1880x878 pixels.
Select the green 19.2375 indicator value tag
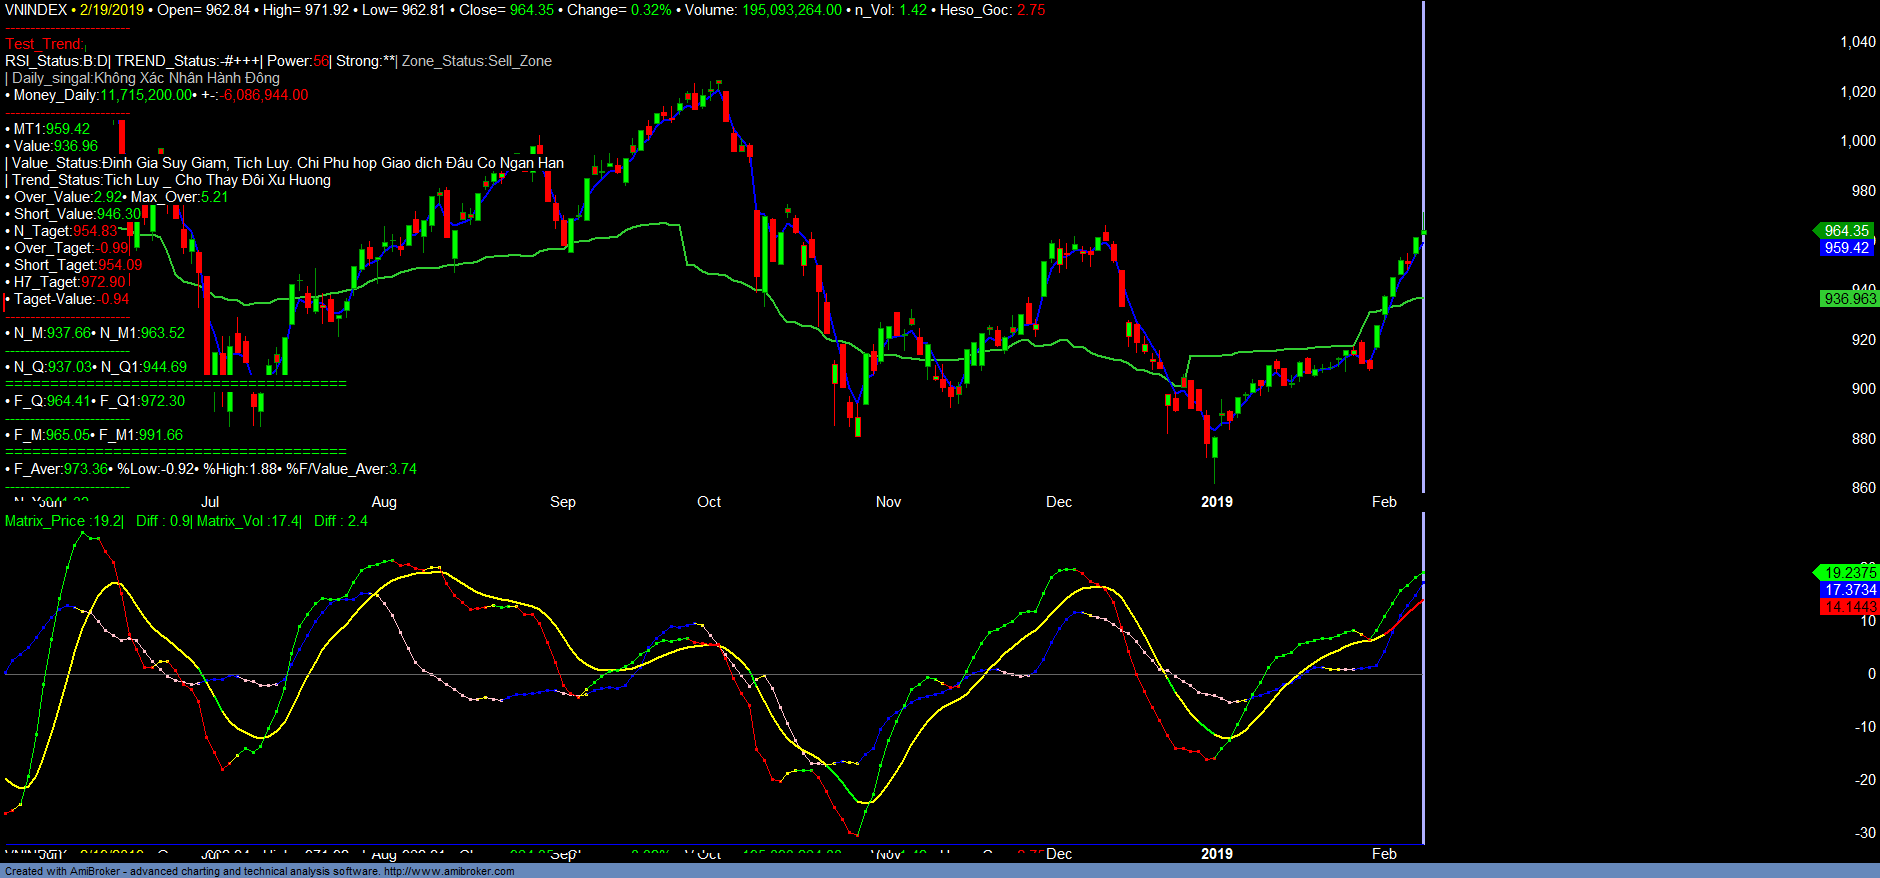click(x=1849, y=573)
